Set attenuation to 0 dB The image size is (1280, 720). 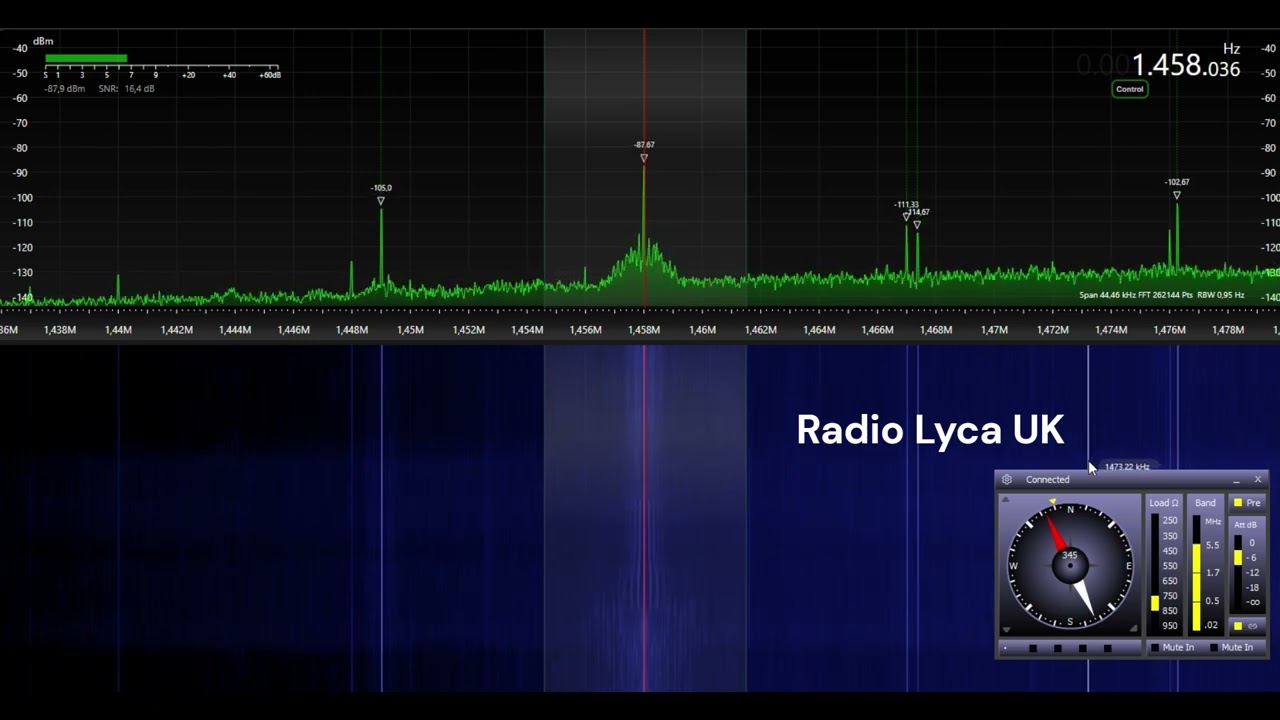[1252, 542]
